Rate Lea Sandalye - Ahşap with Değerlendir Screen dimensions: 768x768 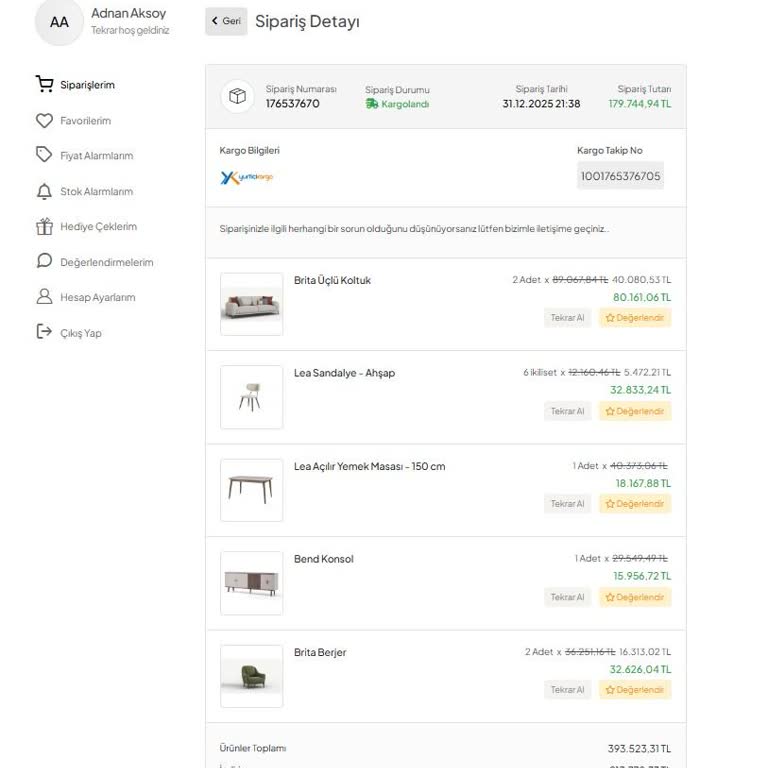(x=635, y=411)
